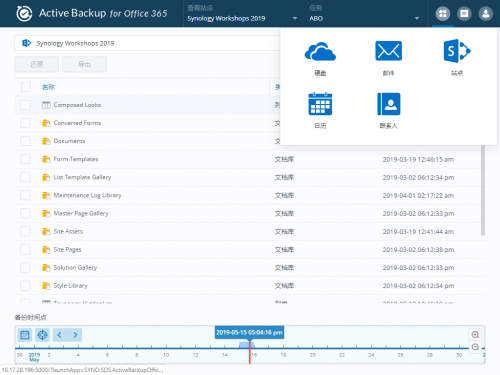The height and width of the screenshot is (375, 500).
Task: Click the Active Backup for Office 365 title
Action: 103,13
